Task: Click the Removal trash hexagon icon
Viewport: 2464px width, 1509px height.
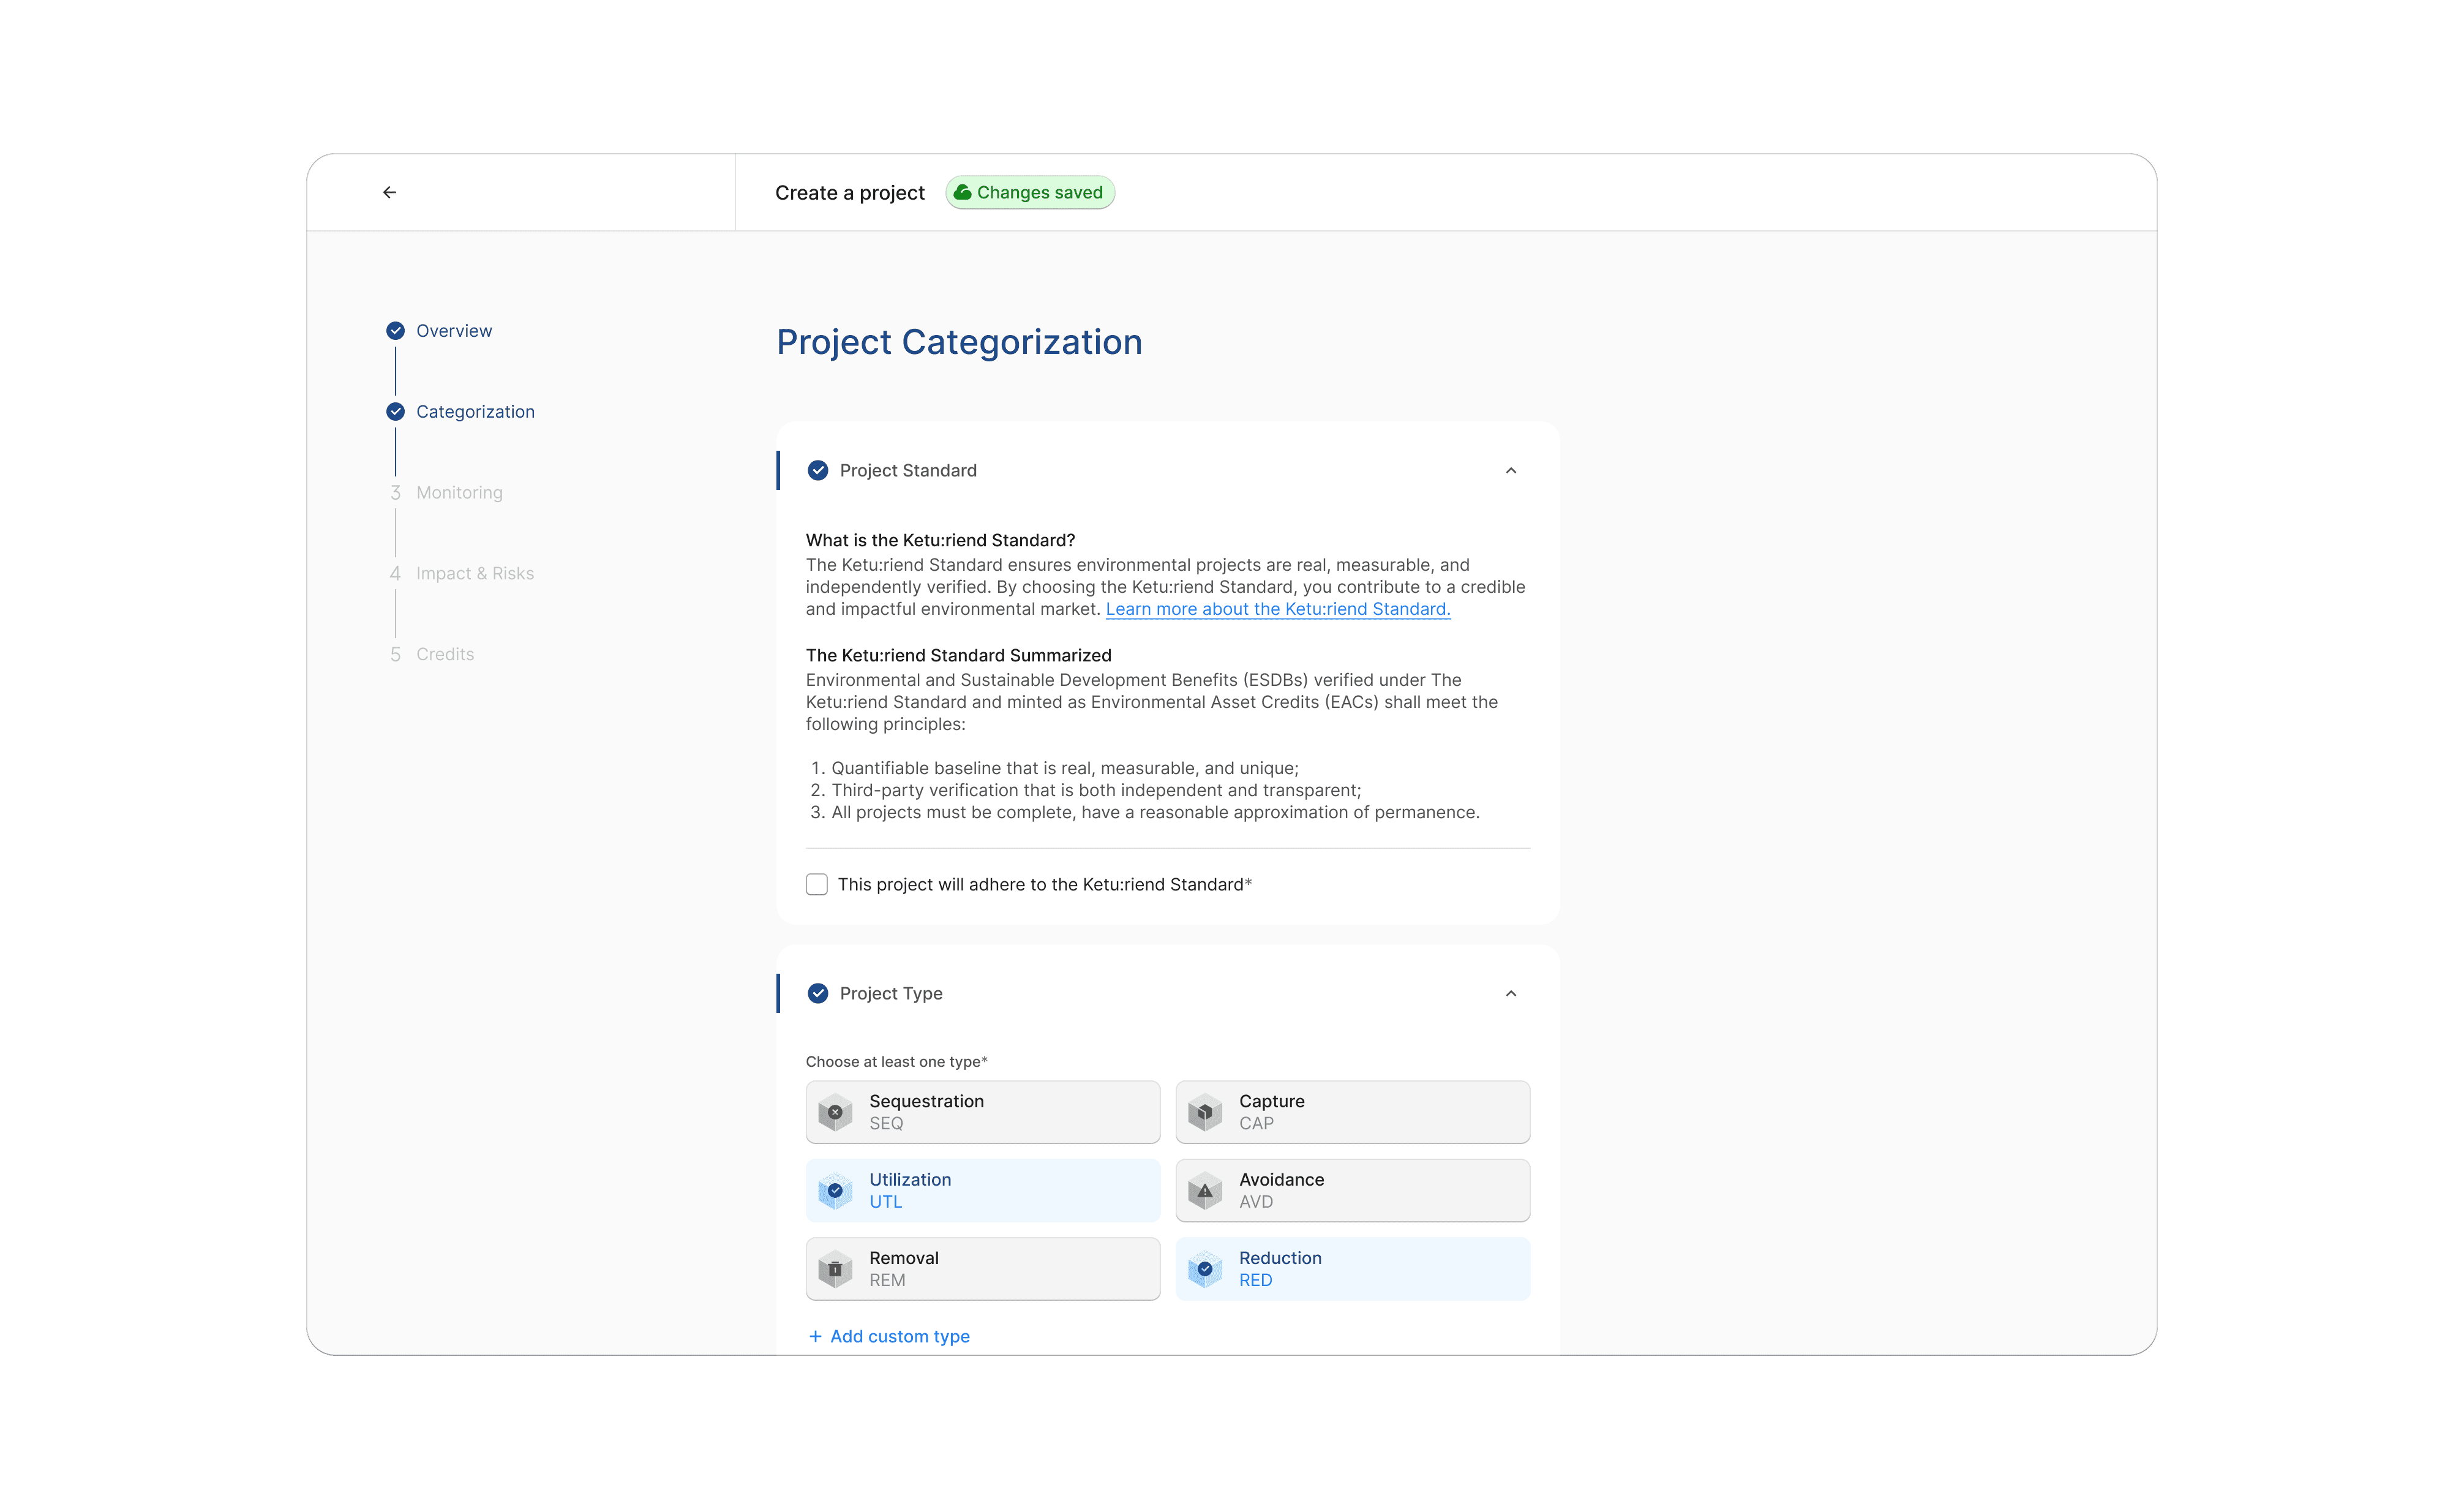Action: click(835, 1269)
